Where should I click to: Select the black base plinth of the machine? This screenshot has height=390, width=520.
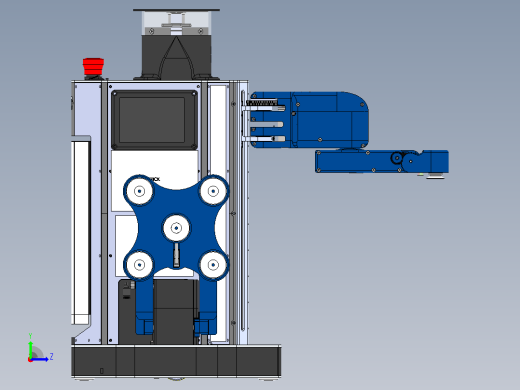tap(176, 362)
